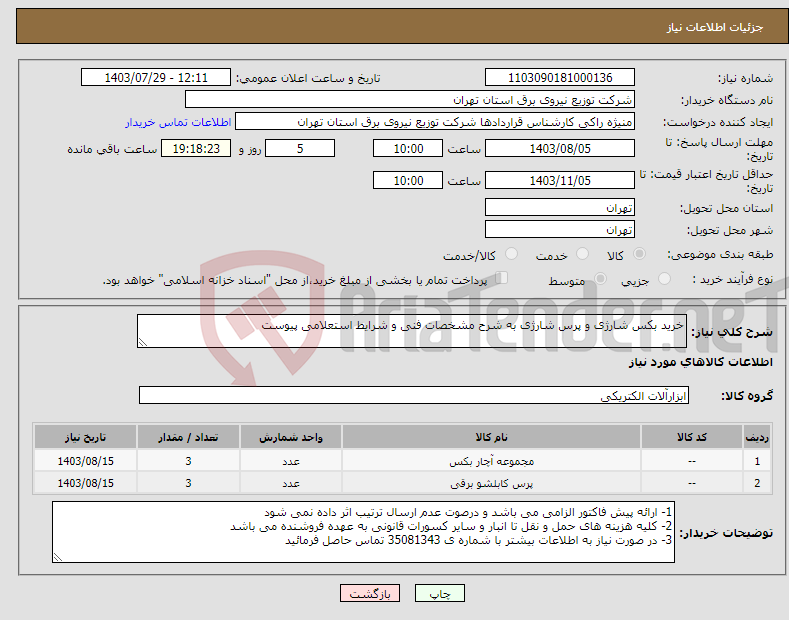Click the request creator name field
This screenshot has width=789, height=620.
pos(435,121)
